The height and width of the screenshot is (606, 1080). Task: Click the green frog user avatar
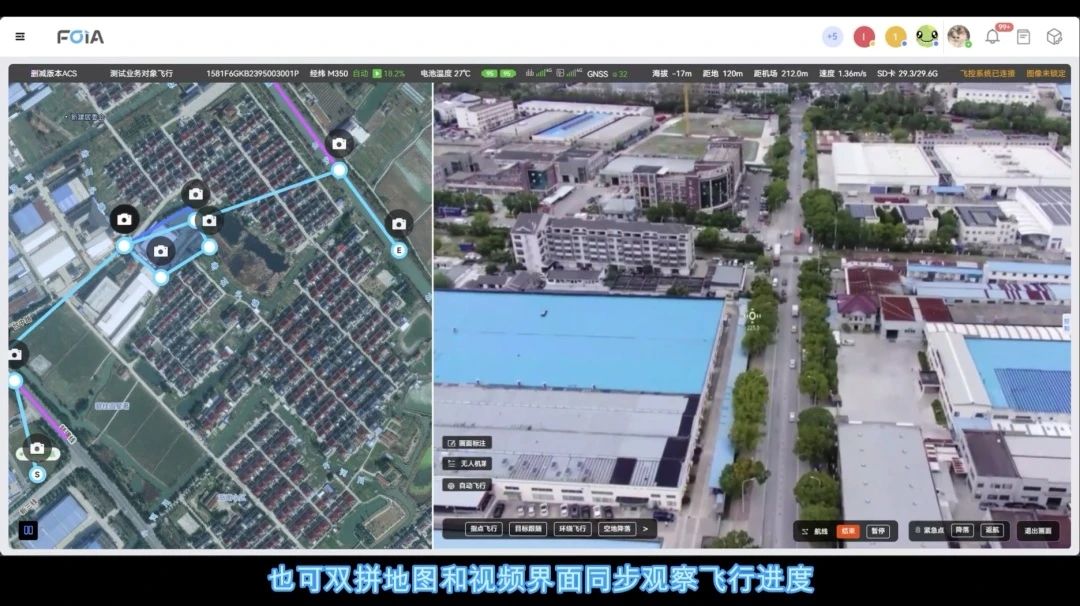(x=927, y=37)
